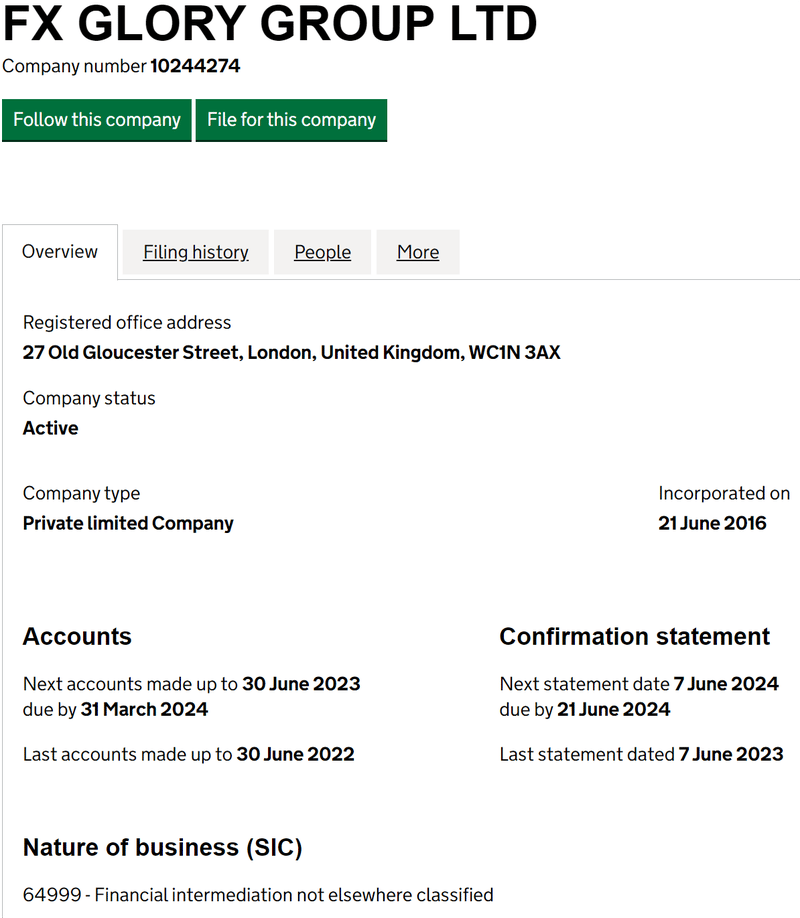This screenshot has width=800, height=918.
Task: Click the registered office address text
Action: (x=291, y=351)
